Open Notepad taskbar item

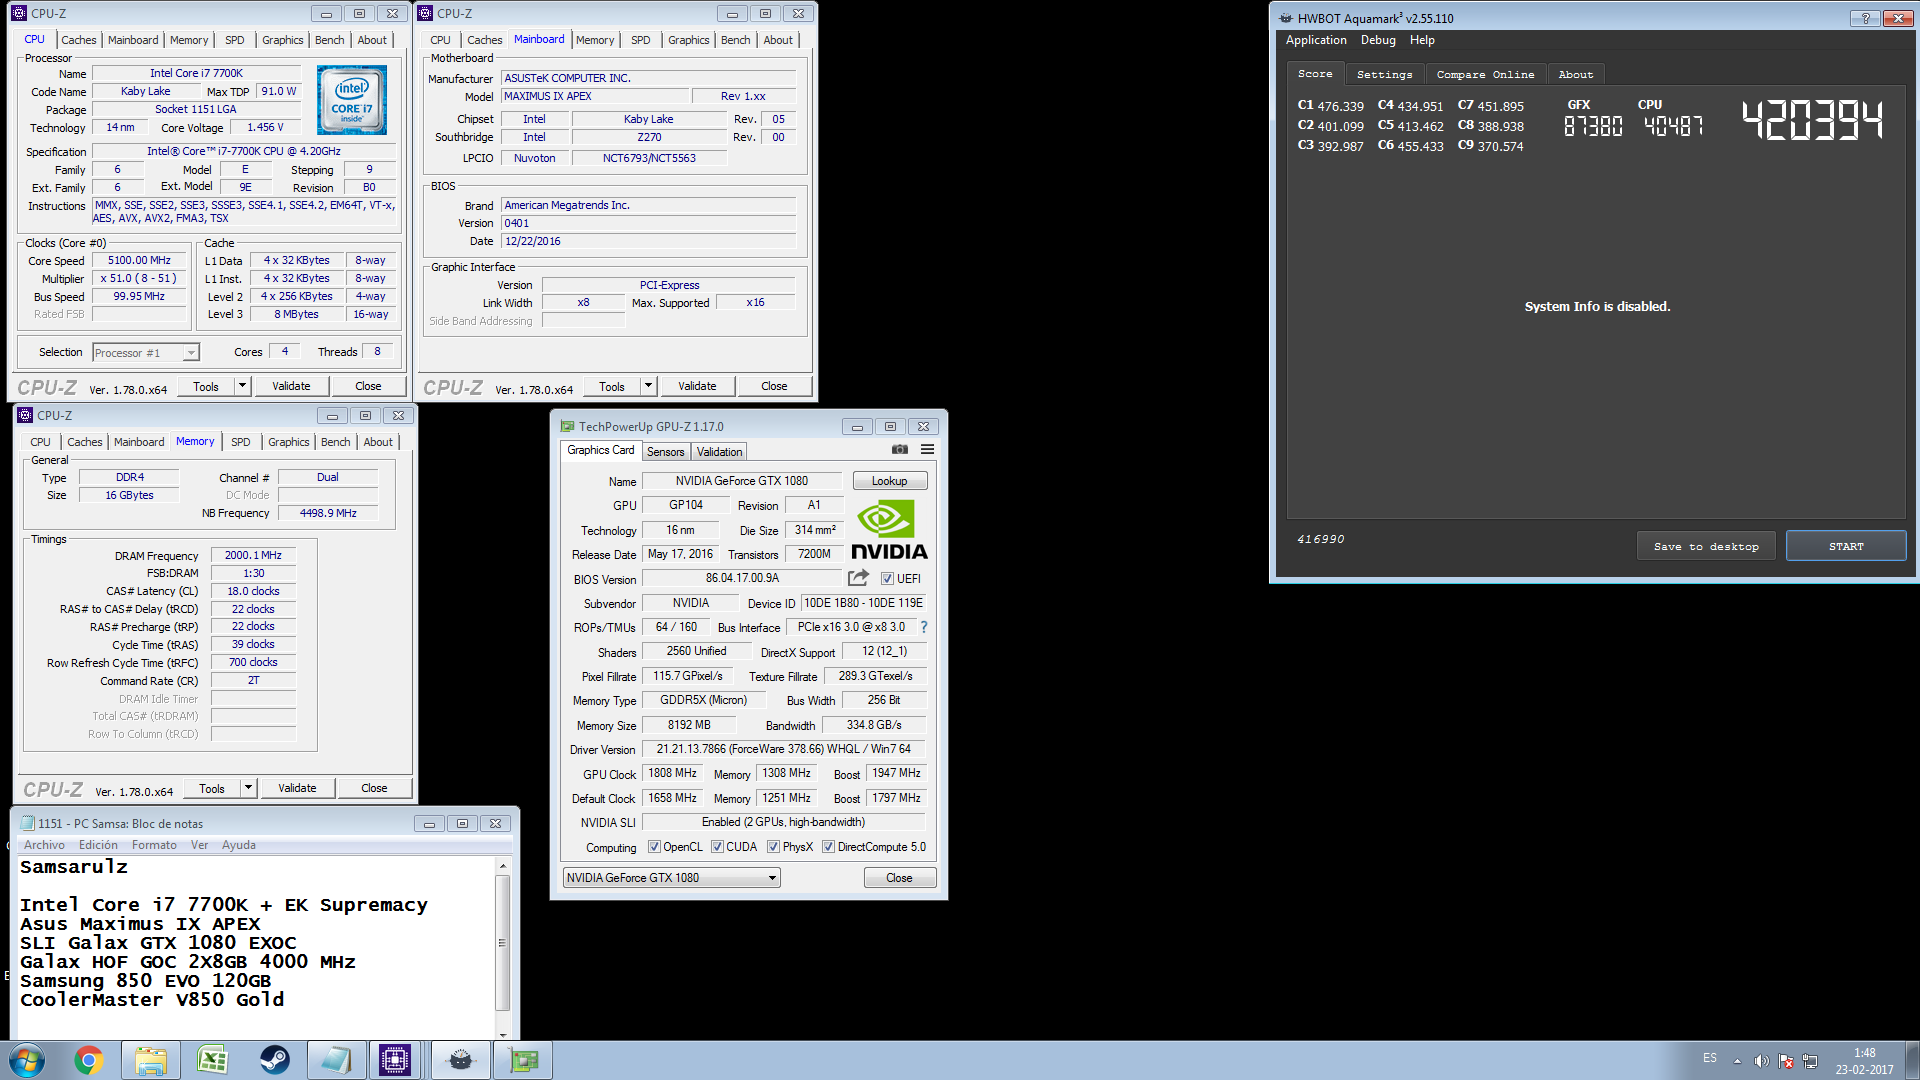pos(336,1060)
